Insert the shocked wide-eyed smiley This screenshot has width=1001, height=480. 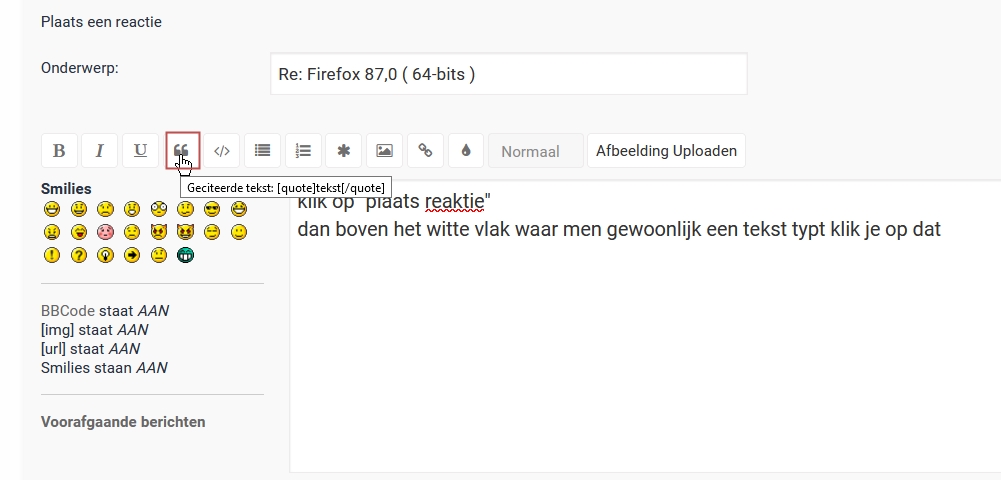tap(158, 209)
